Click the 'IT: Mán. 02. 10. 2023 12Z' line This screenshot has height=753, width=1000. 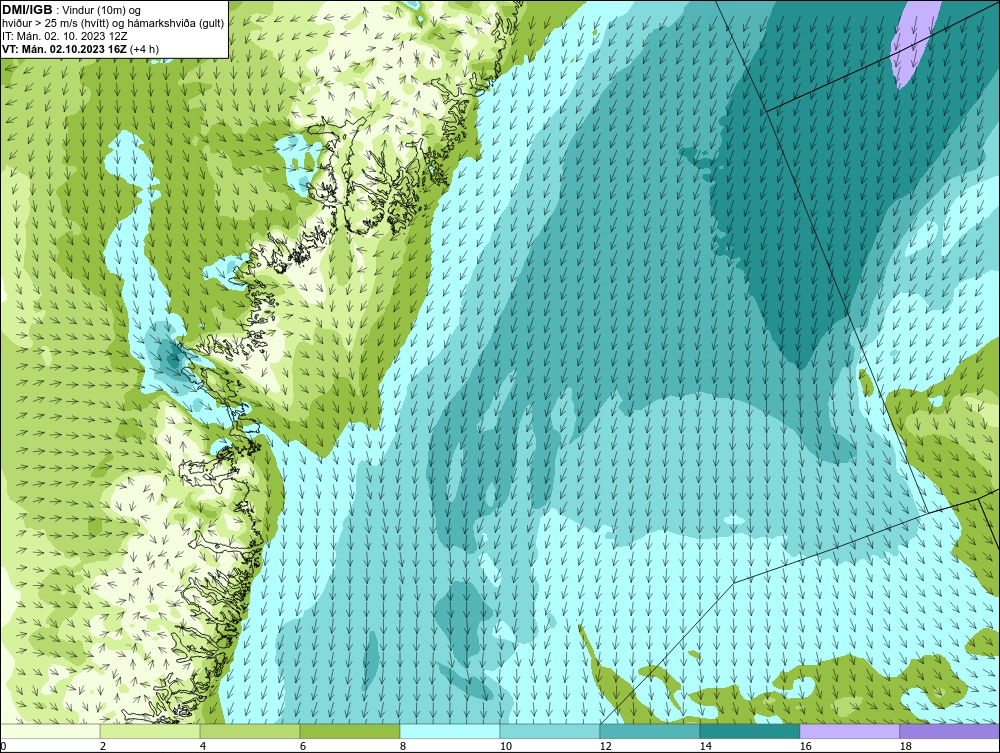point(64,36)
